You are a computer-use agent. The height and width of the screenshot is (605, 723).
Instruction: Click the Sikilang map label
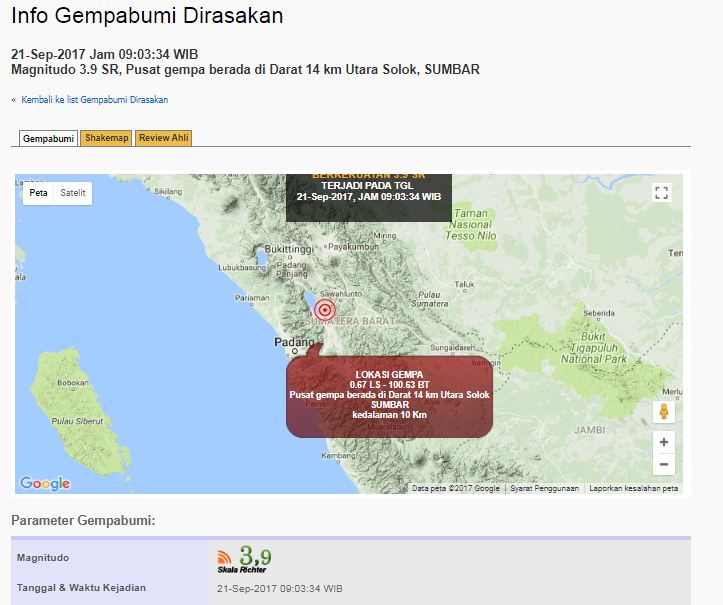168,191
